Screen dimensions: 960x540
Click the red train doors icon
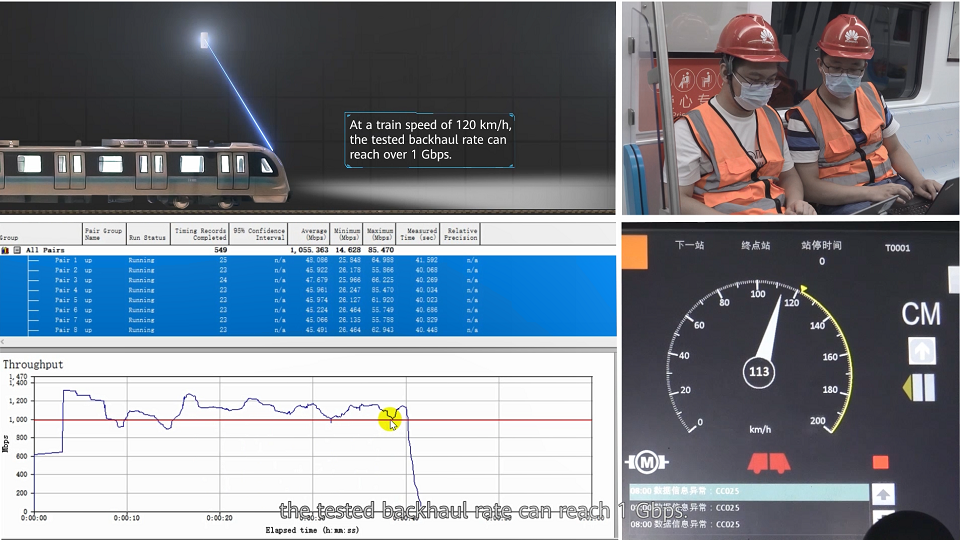[769, 463]
